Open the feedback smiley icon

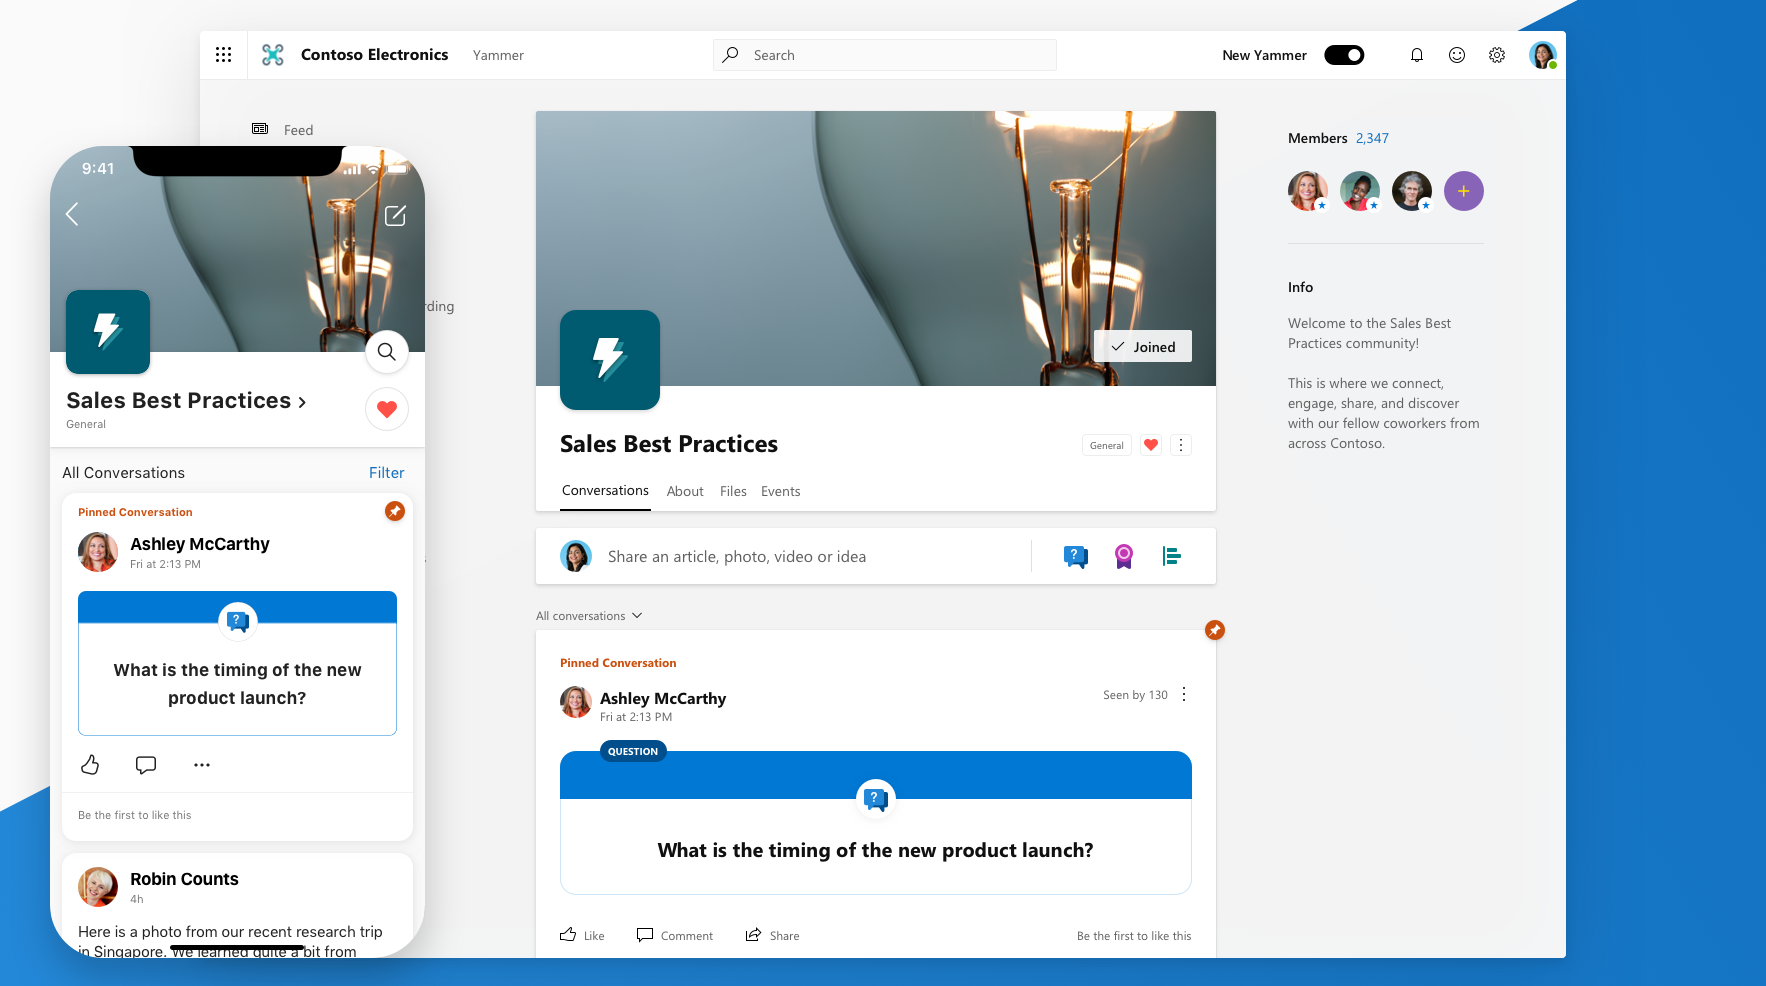tap(1457, 55)
